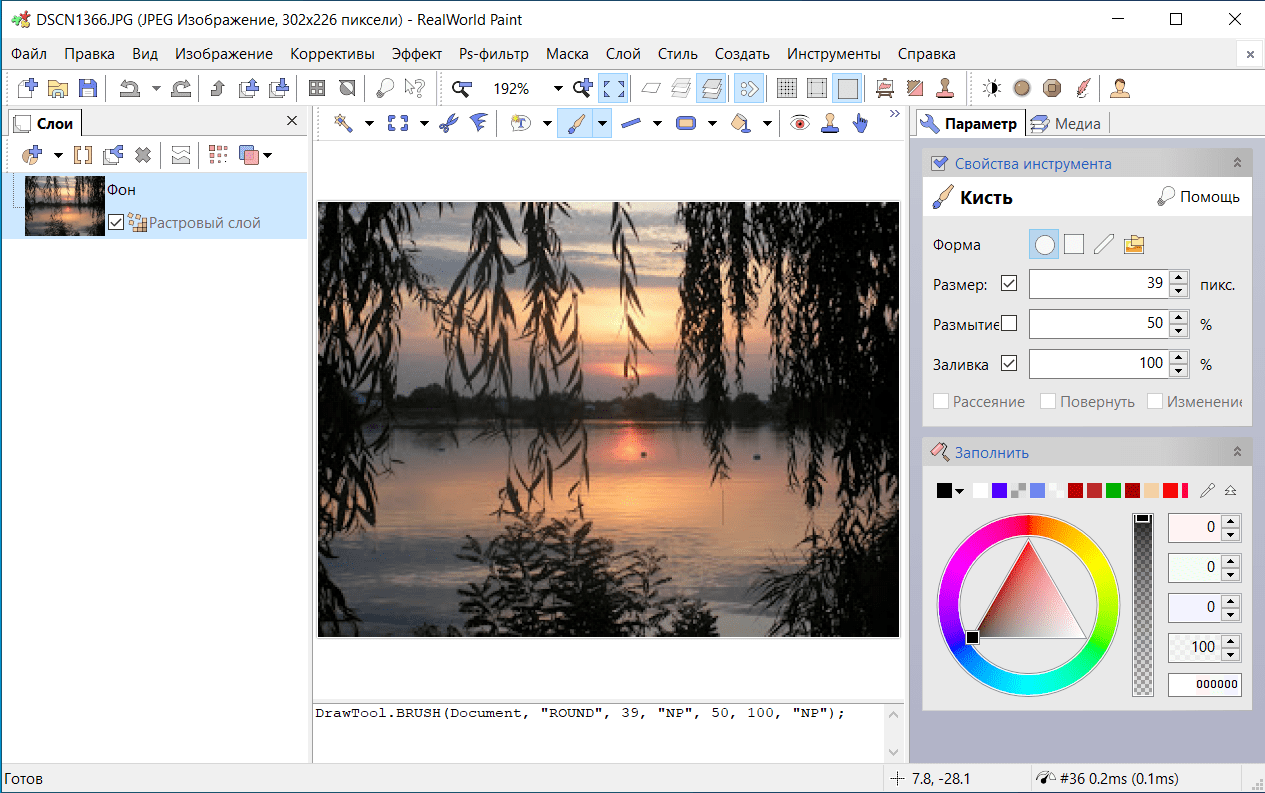Select the brush tool in toolbar
The image size is (1265, 793).
point(575,123)
